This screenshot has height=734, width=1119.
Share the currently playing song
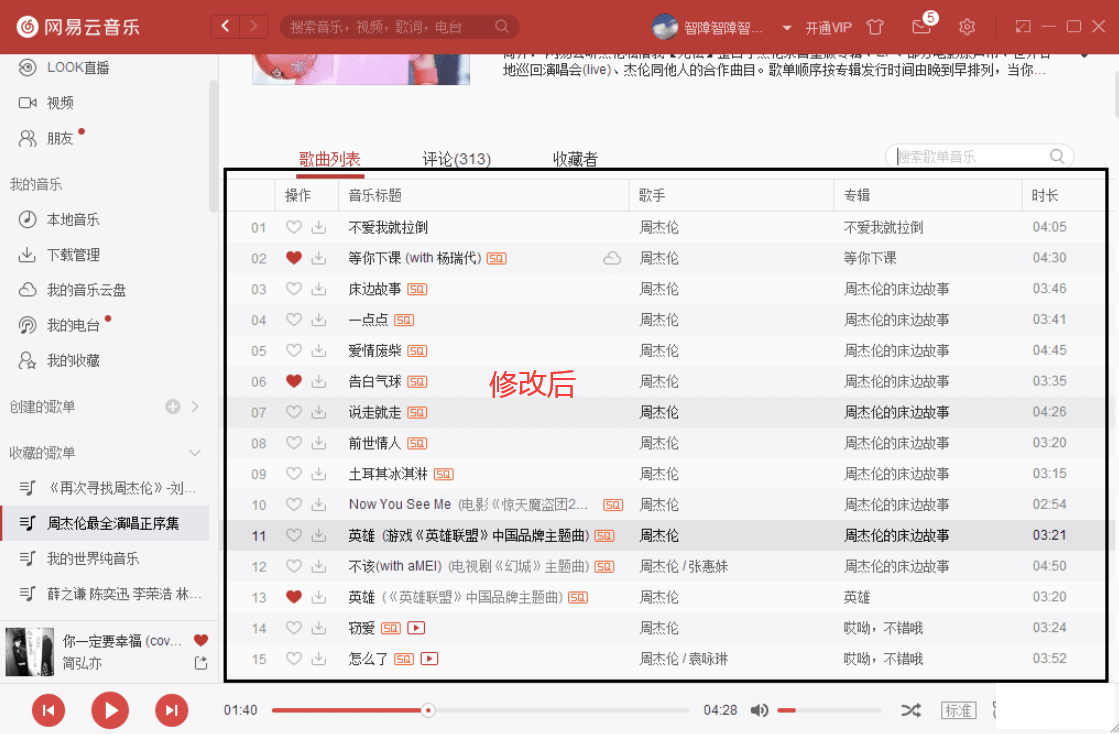201,663
